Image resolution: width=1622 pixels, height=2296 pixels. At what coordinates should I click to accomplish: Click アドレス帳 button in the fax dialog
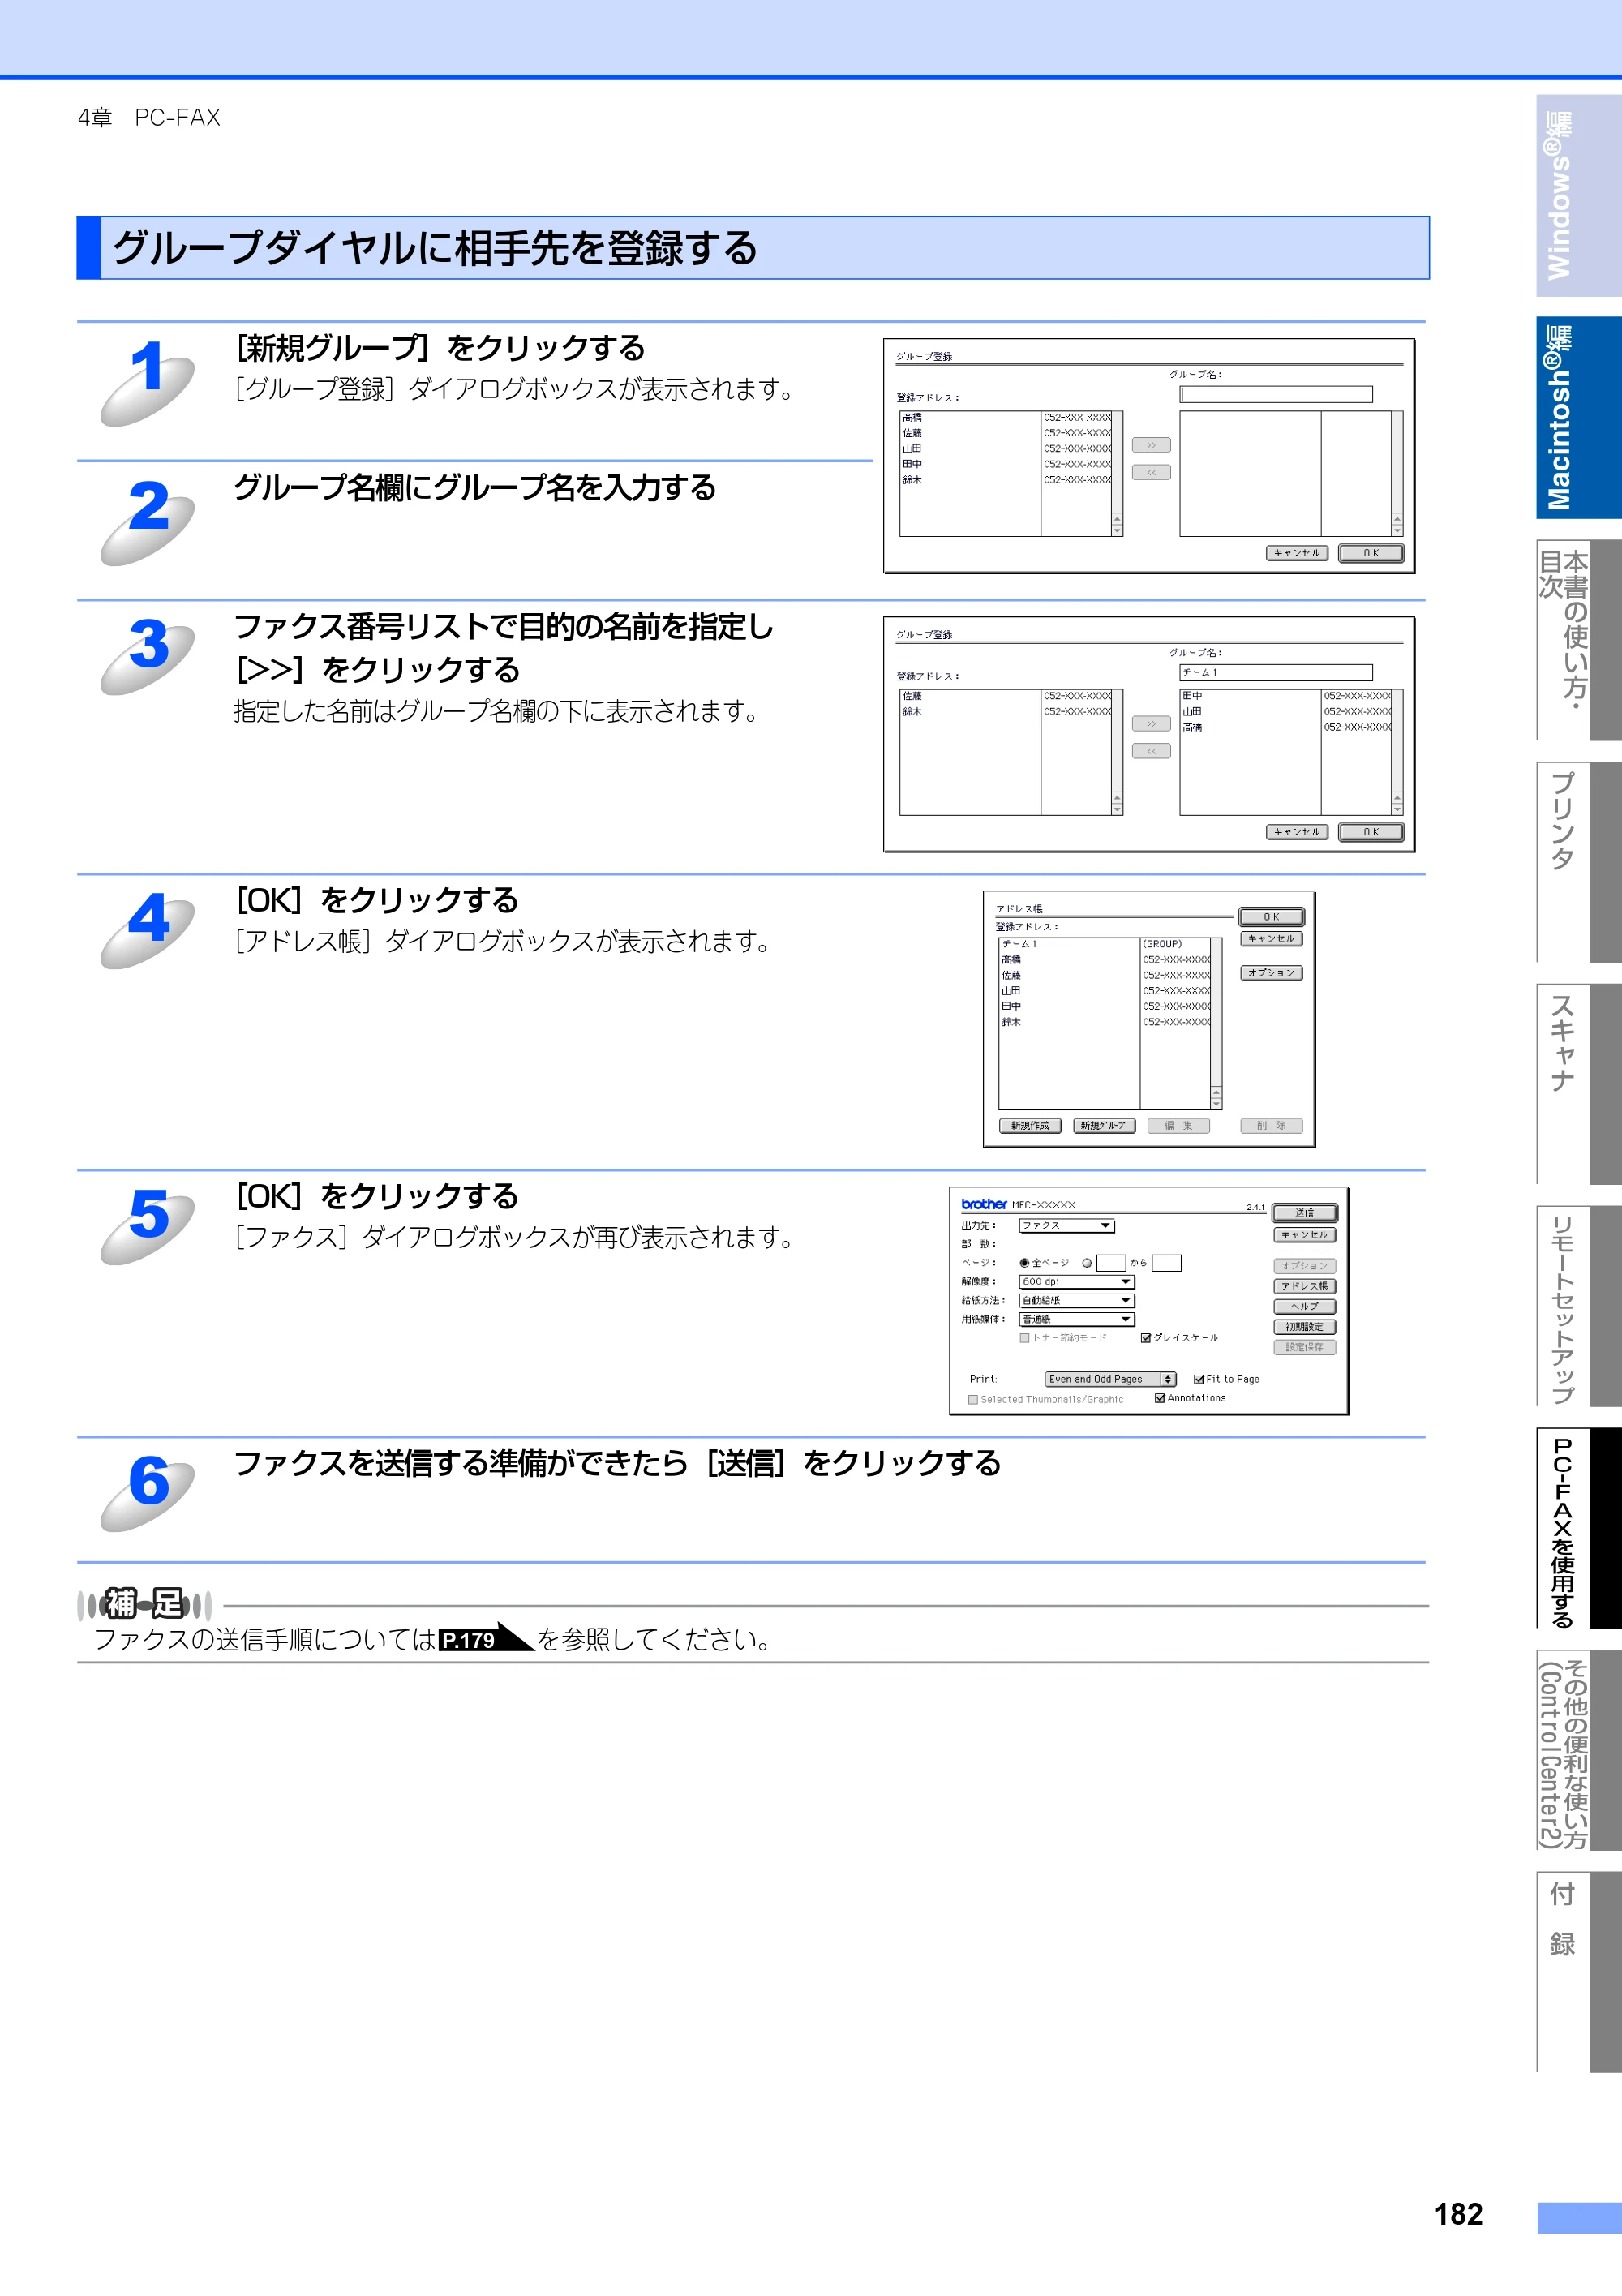tap(1304, 1286)
